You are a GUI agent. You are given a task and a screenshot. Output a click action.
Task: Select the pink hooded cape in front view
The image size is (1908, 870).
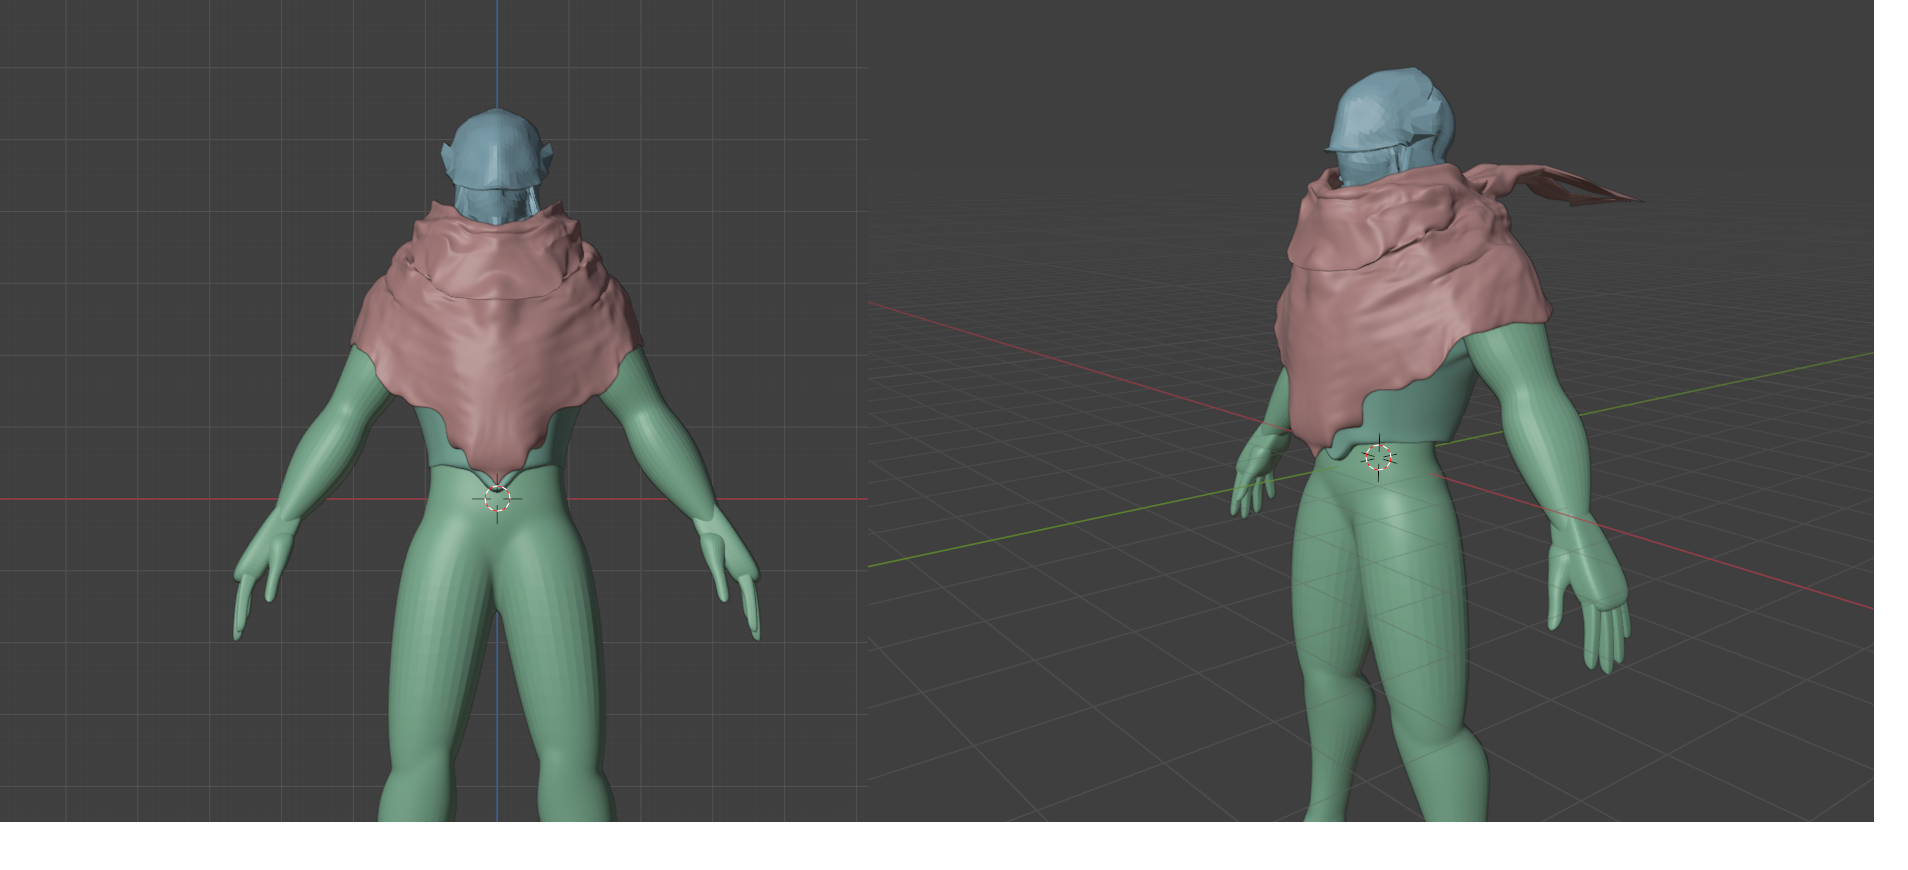point(497,340)
